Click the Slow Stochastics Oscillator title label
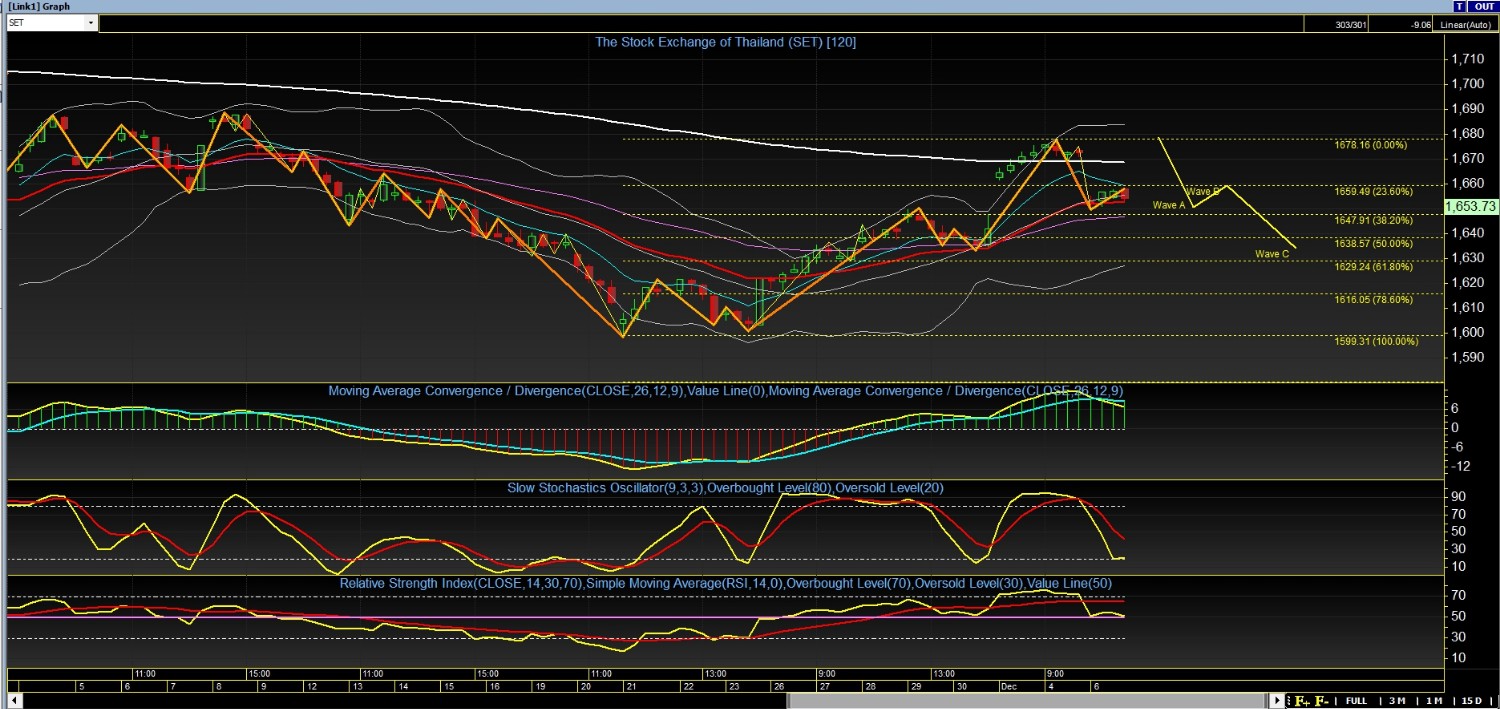1500x709 pixels. tap(725, 488)
